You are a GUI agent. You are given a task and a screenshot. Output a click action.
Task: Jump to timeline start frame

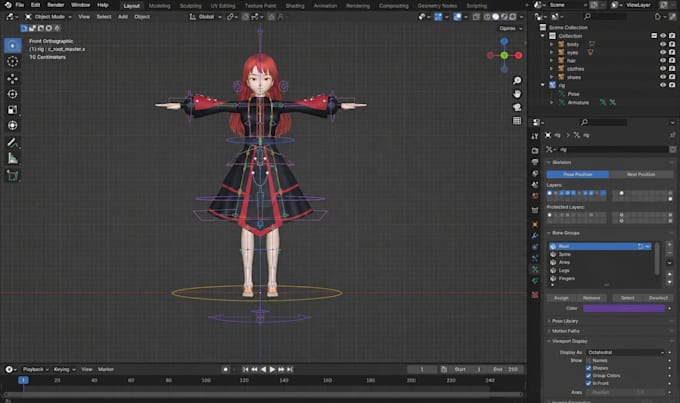click(245, 370)
